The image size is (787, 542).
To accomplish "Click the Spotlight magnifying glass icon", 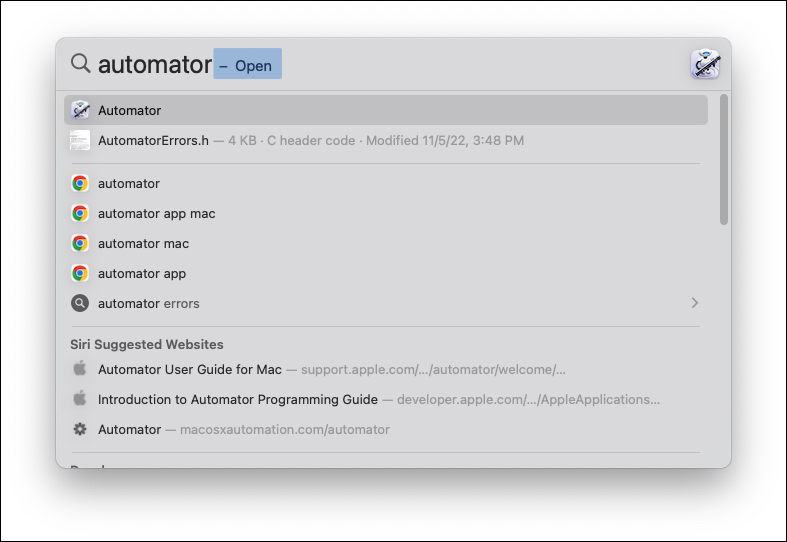I will tap(80, 64).
